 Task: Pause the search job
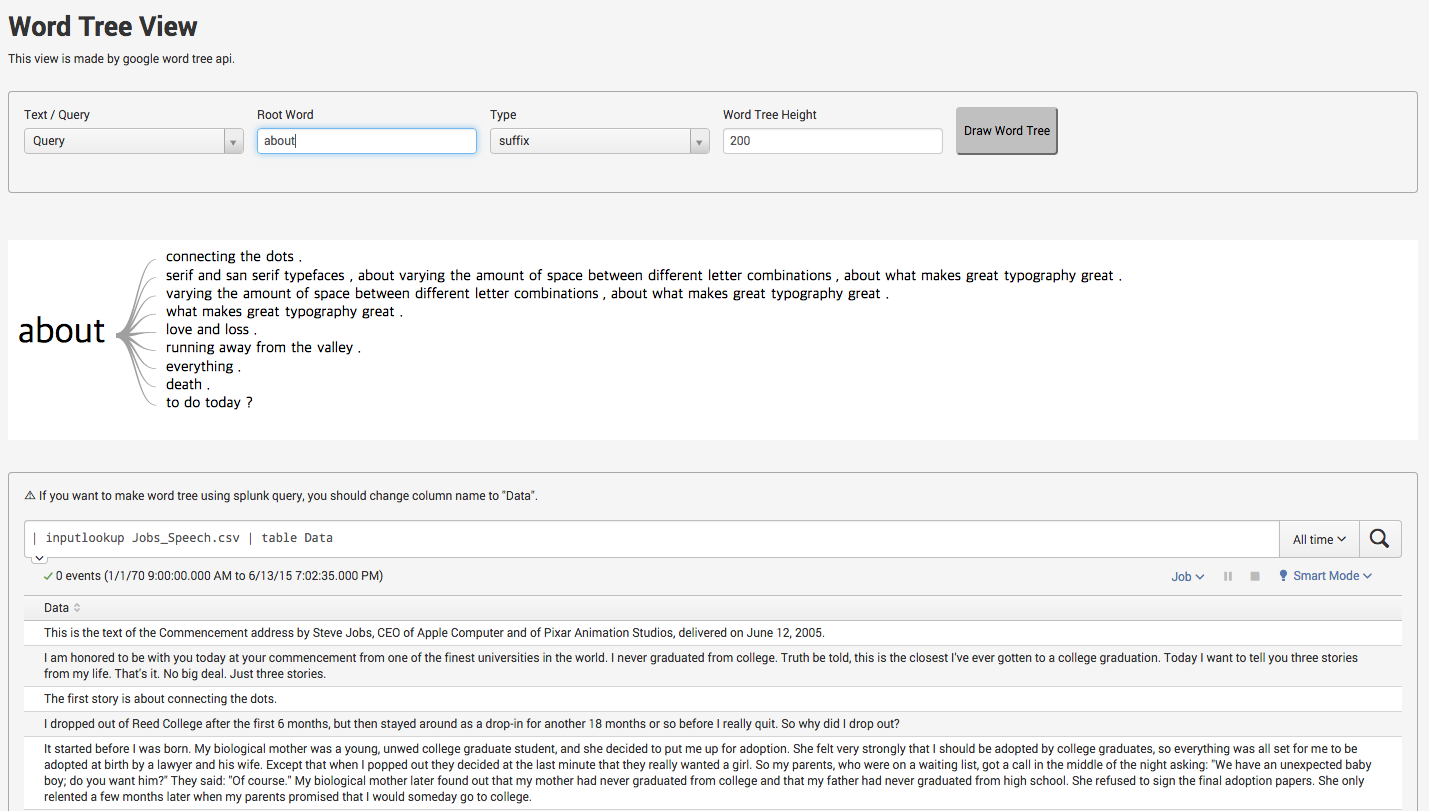[x=1228, y=577]
